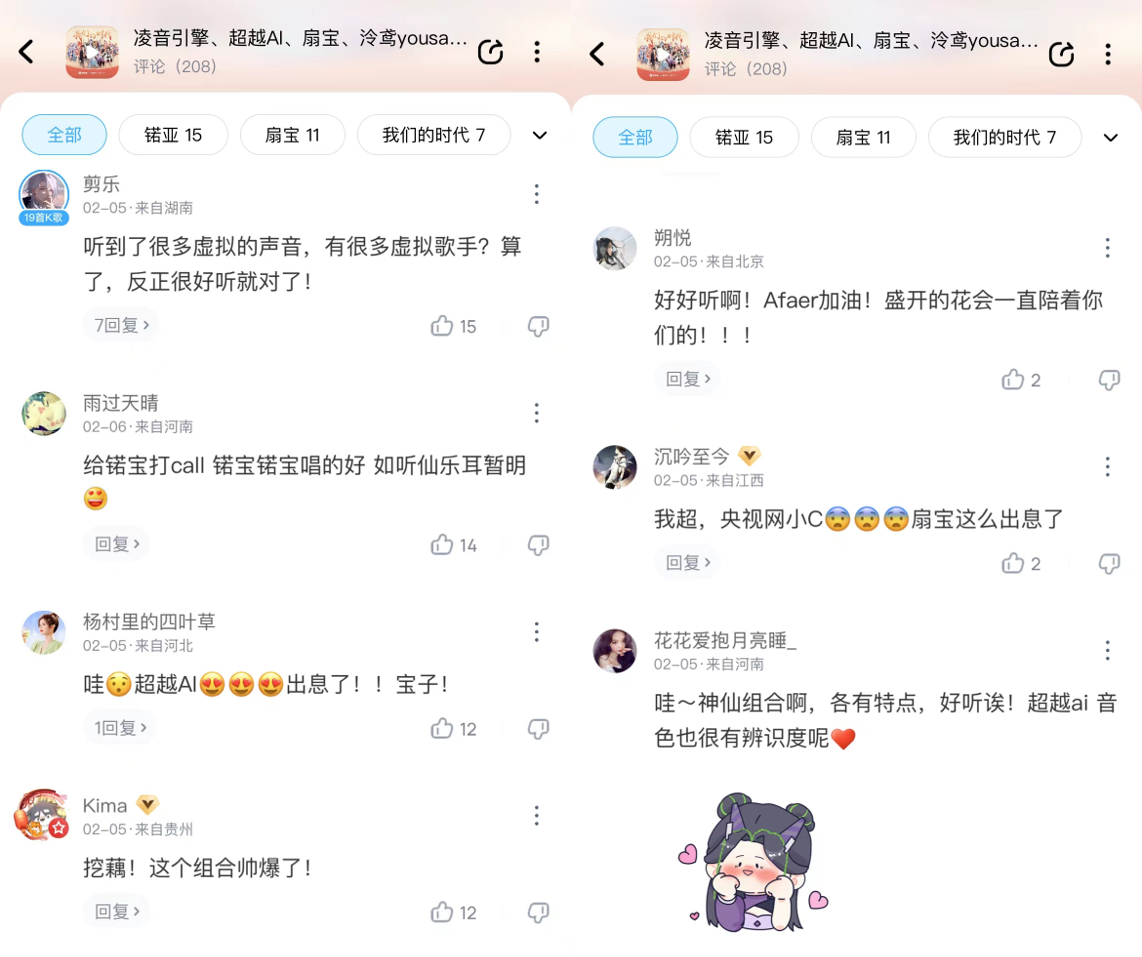Like 雨过天晴's comment with the thumbs up
This screenshot has height=957, width=1142.
pyautogui.click(x=441, y=544)
